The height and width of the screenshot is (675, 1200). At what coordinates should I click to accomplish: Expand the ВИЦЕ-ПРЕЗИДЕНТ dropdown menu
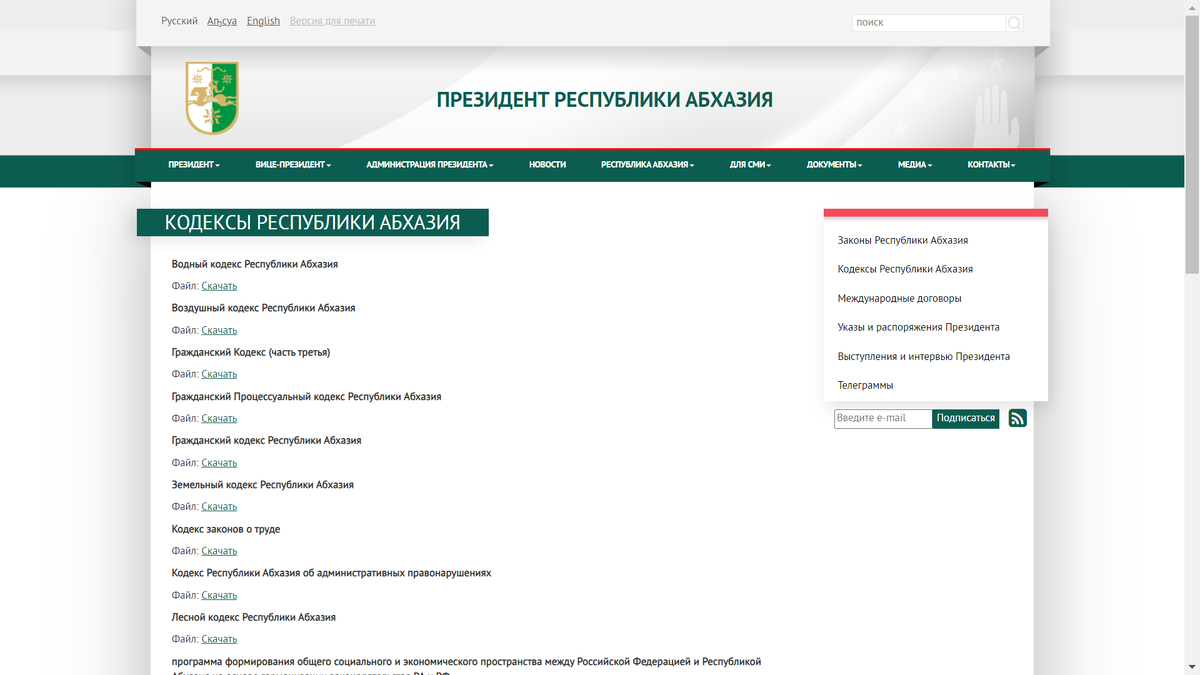(293, 165)
